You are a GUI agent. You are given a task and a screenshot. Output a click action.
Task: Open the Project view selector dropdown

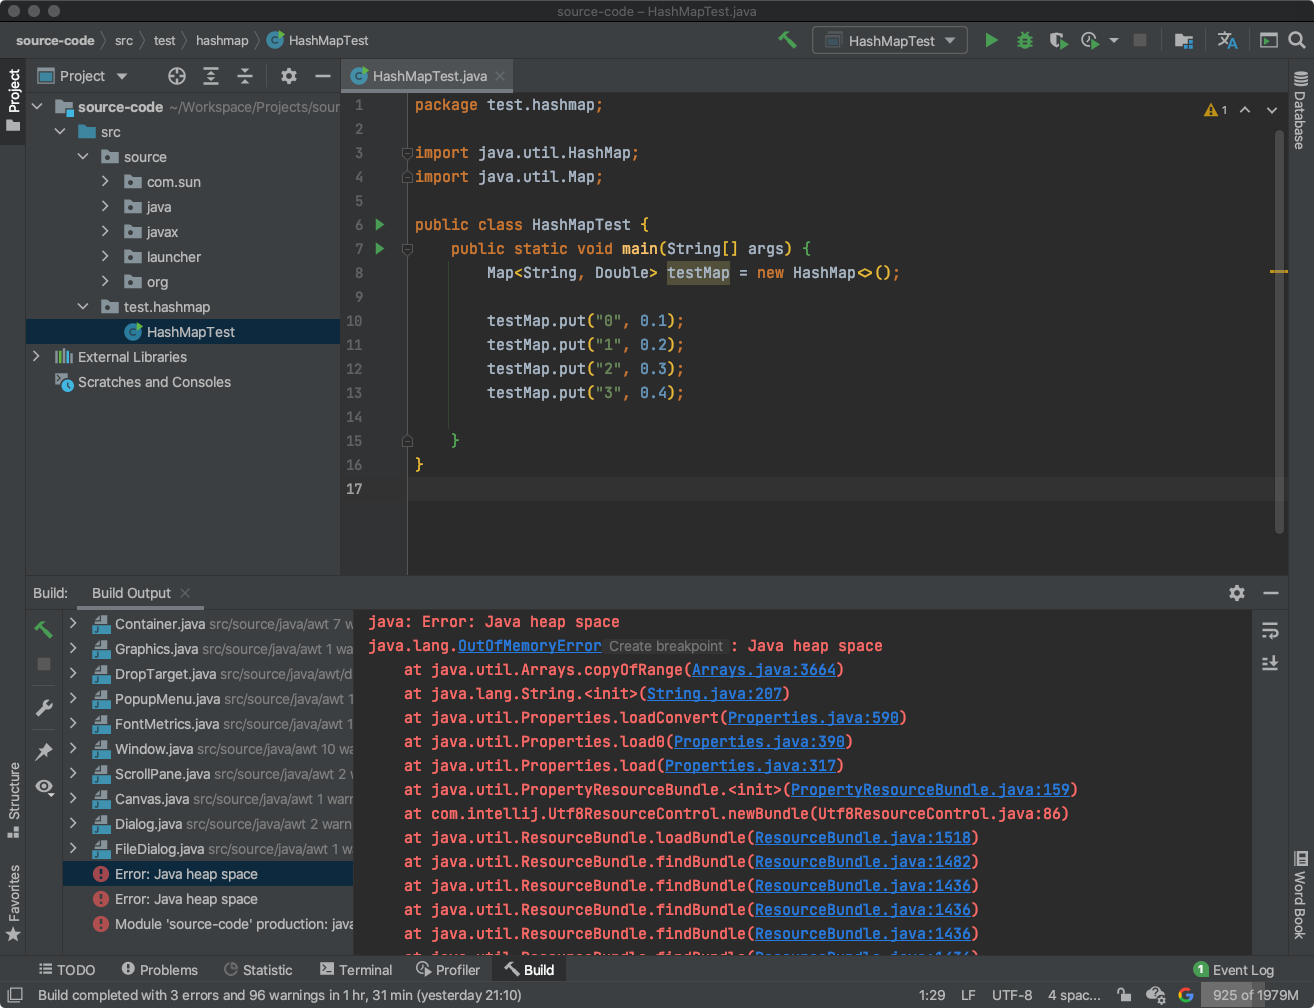pos(83,76)
